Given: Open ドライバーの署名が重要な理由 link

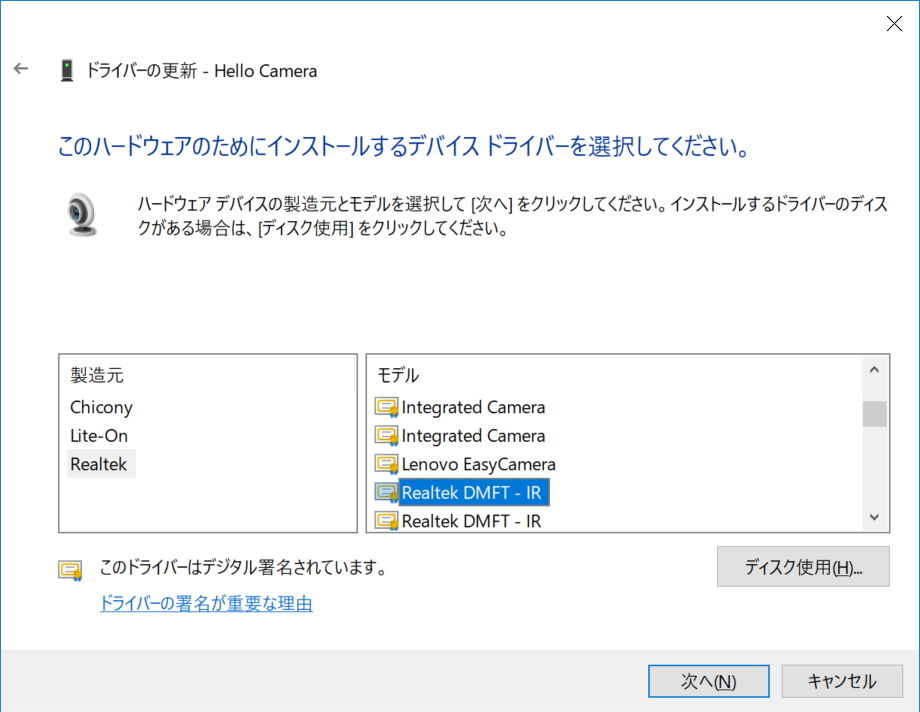Looking at the screenshot, I should (x=206, y=603).
